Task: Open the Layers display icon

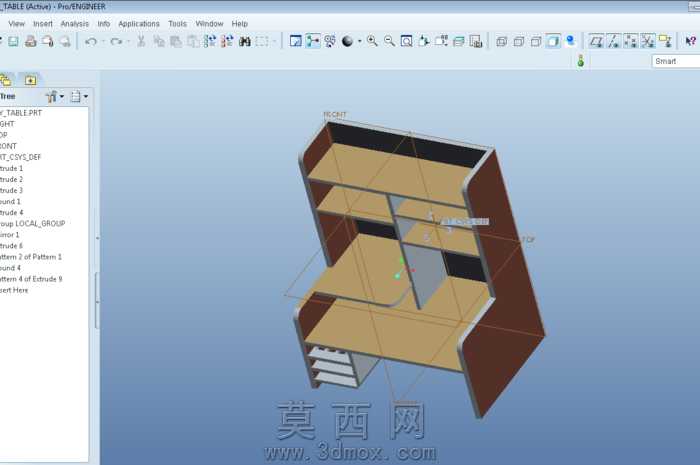Action: (x=458, y=42)
